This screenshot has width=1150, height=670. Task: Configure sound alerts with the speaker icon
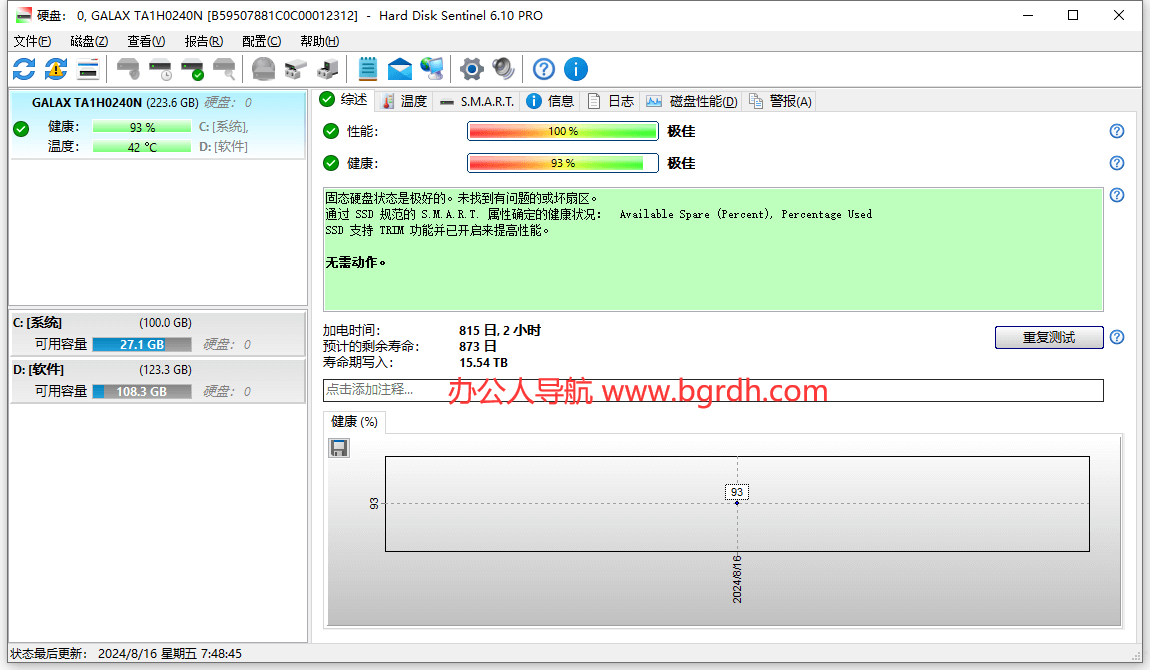(503, 69)
